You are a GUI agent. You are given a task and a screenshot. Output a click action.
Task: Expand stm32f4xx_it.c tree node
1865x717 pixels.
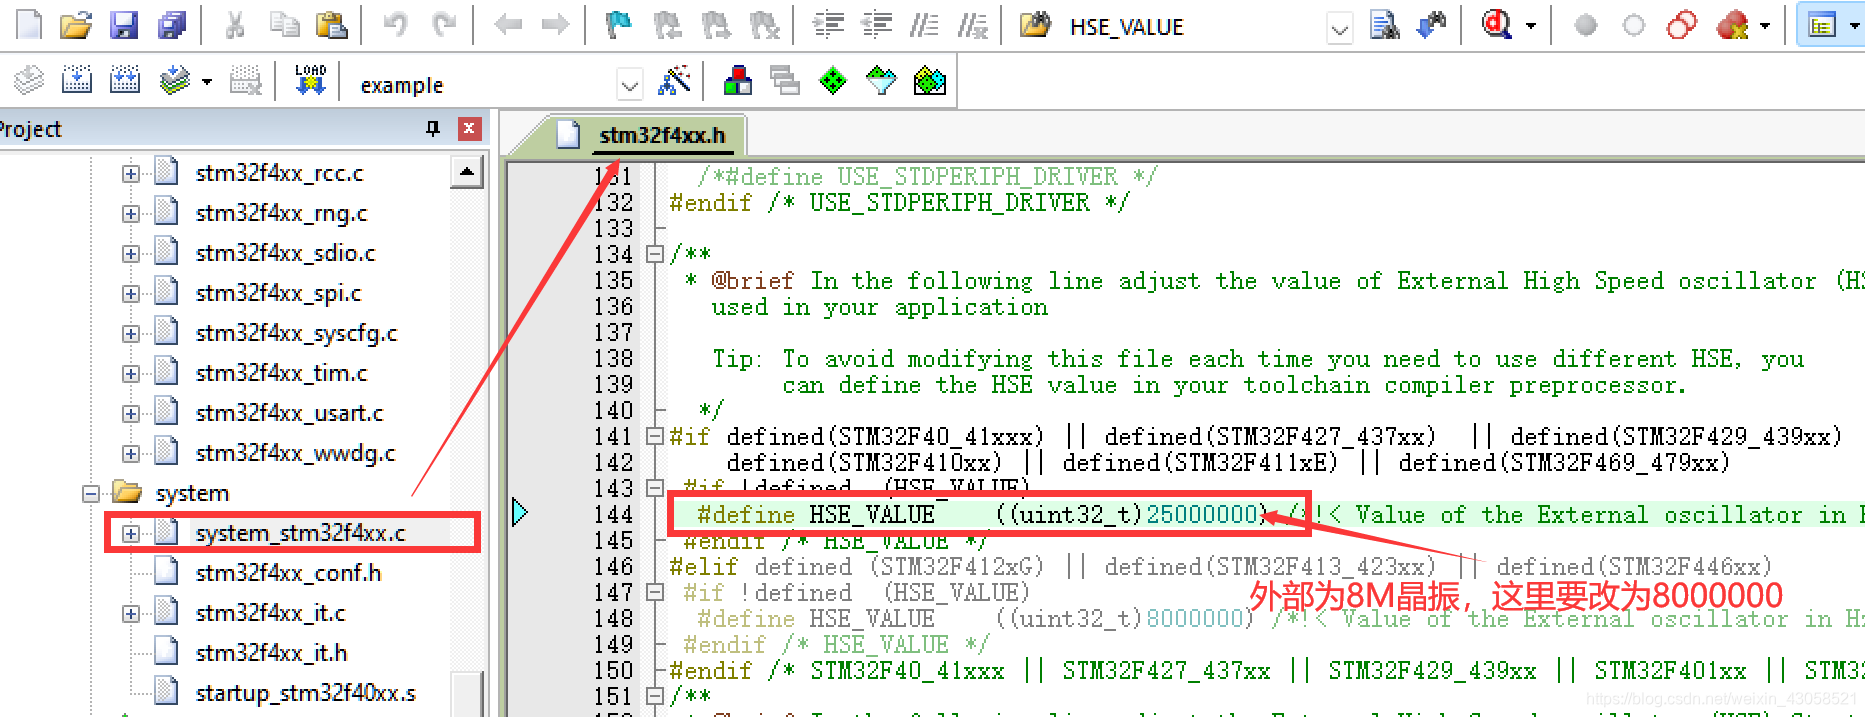click(x=131, y=613)
